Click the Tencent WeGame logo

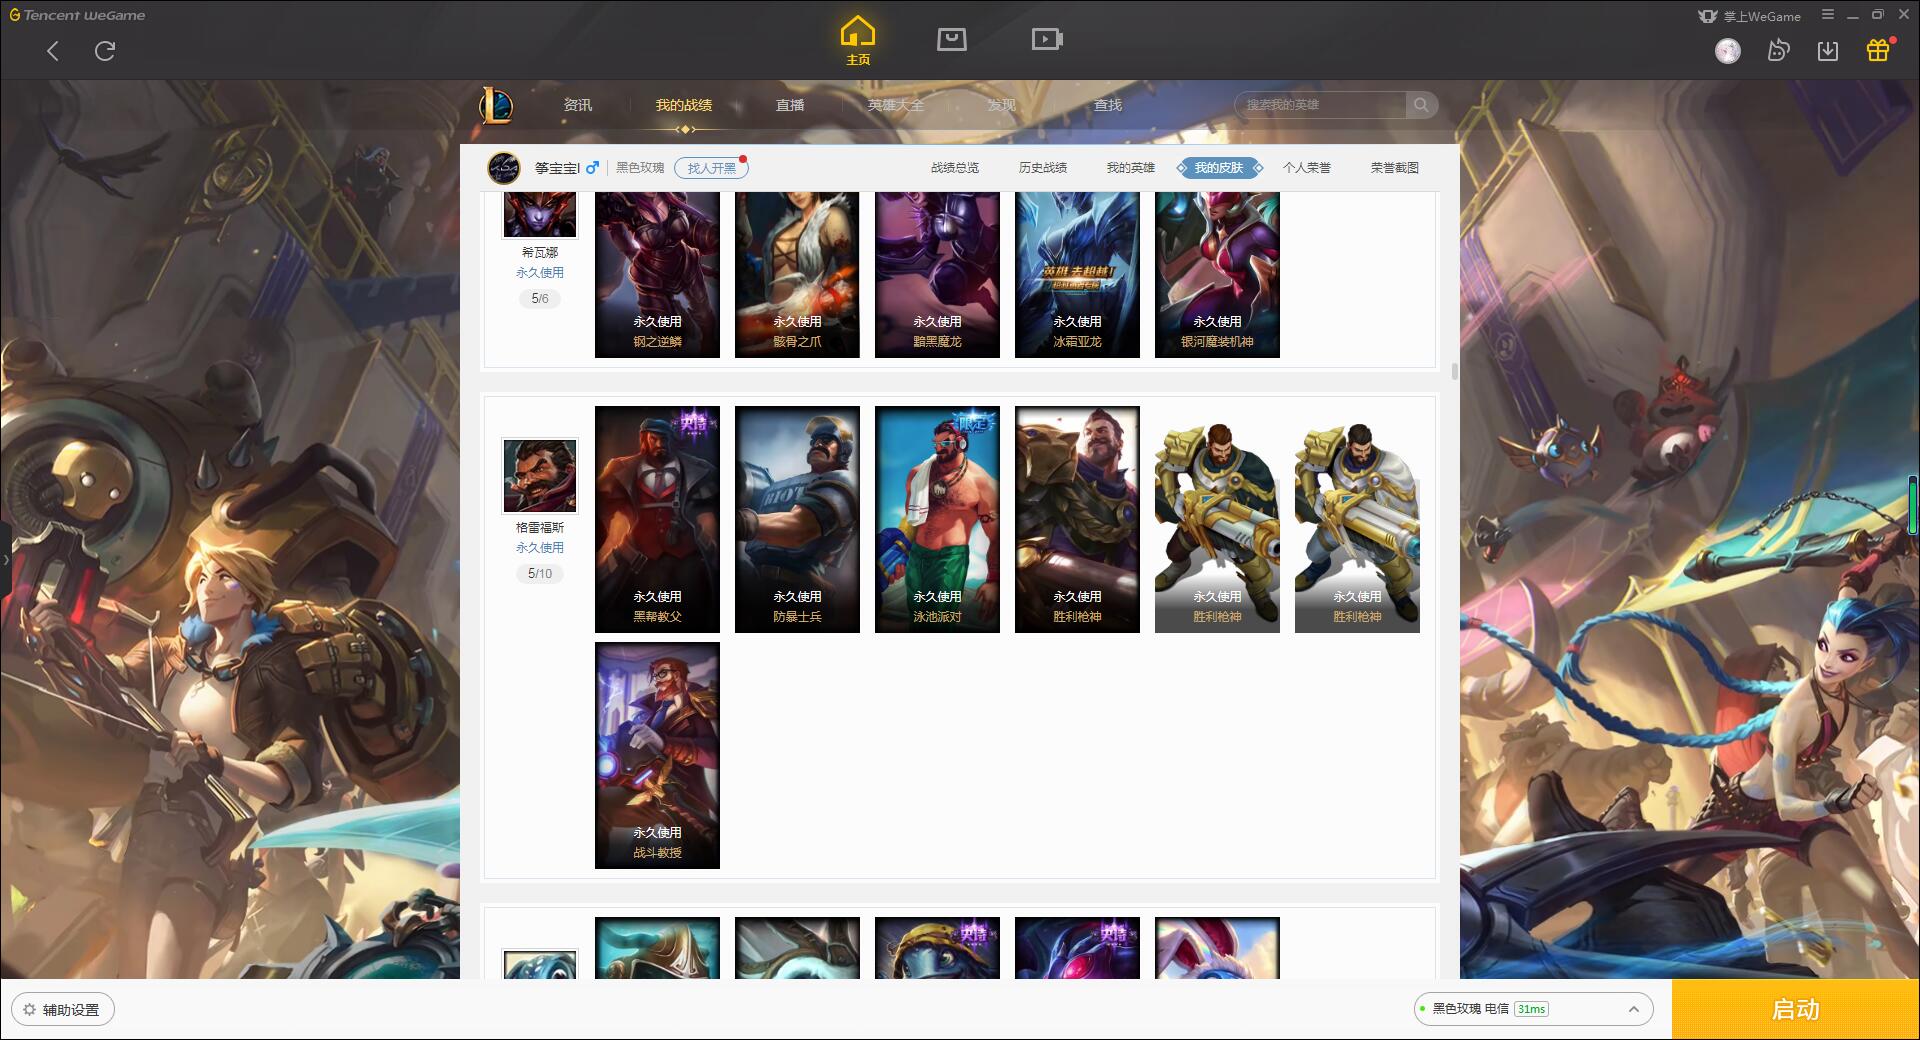pyautogui.click(x=77, y=15)
